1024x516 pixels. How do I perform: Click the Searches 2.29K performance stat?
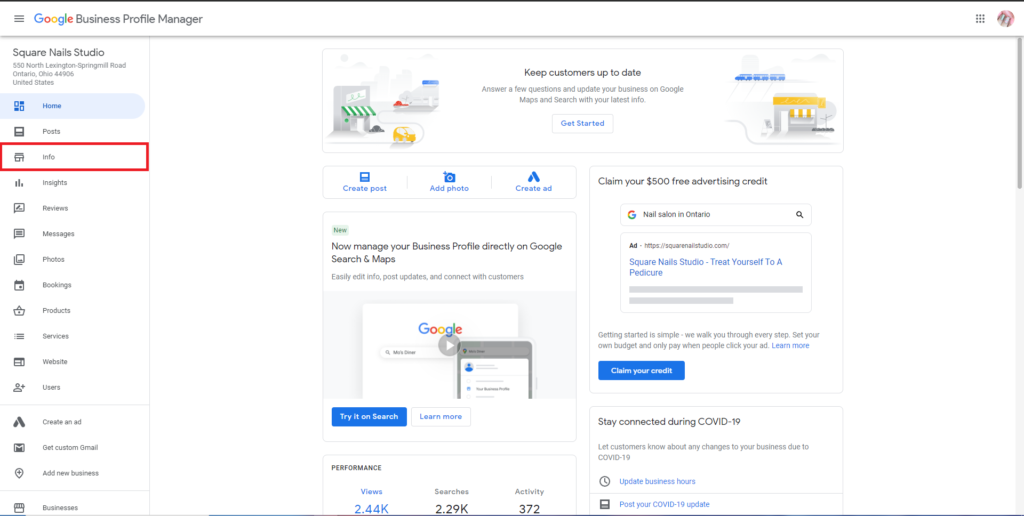(451, 501)
